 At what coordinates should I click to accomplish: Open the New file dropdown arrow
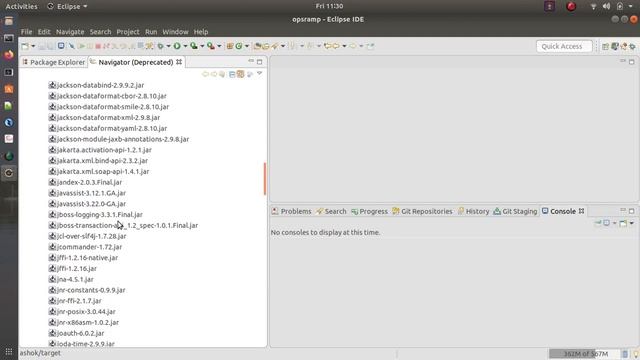coord(33,46)
